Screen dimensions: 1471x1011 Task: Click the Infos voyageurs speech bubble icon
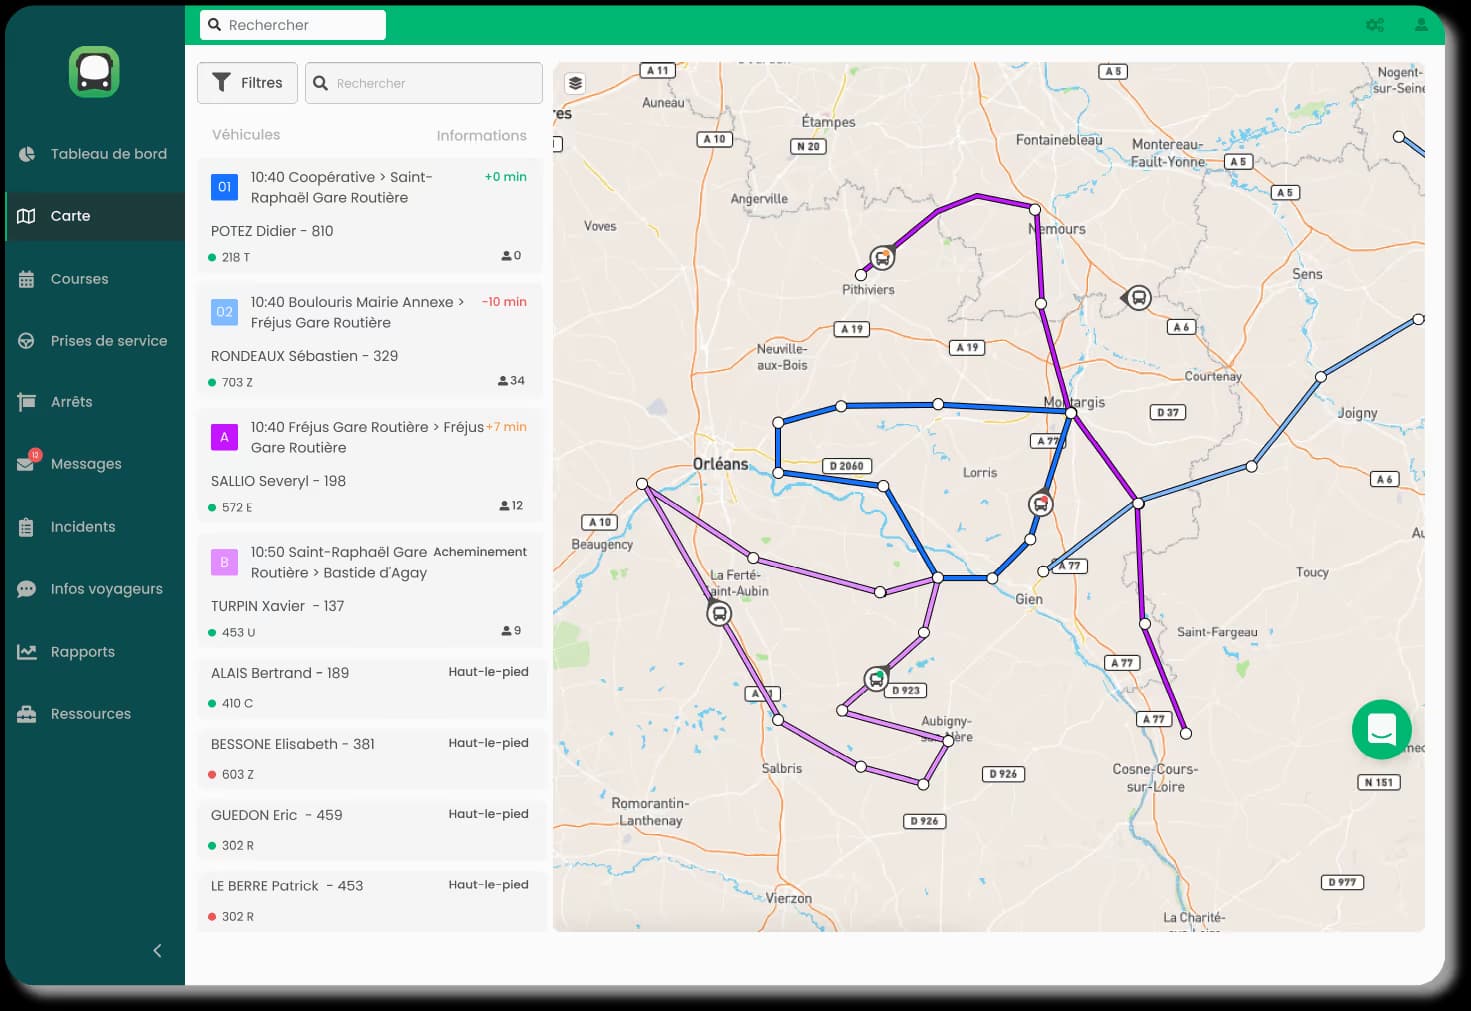click(27, 589)
